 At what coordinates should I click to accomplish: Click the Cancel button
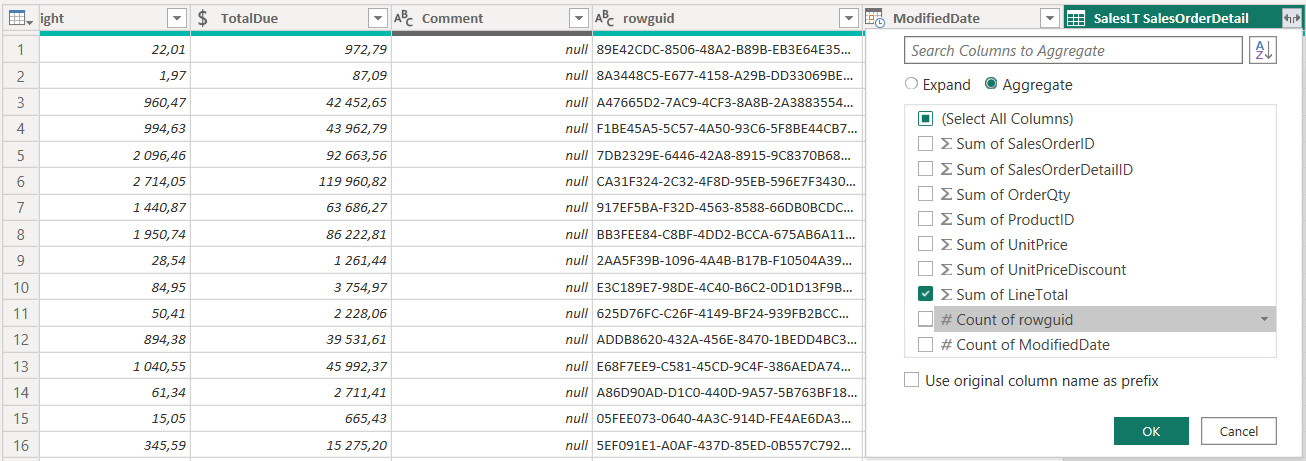(x=1238, y=431)
